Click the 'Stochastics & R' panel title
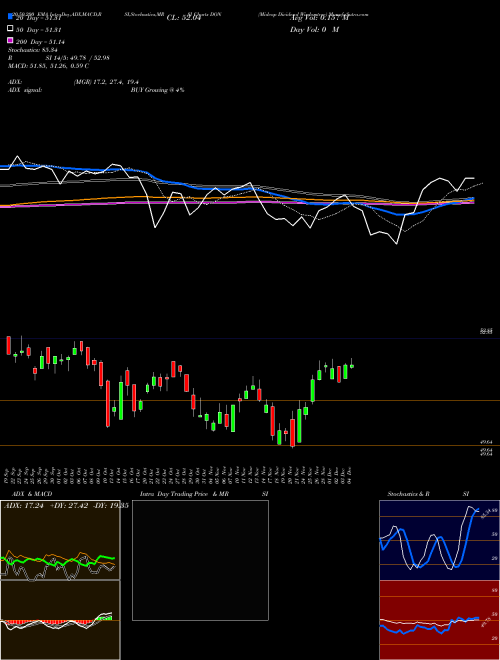 (408, 494)
